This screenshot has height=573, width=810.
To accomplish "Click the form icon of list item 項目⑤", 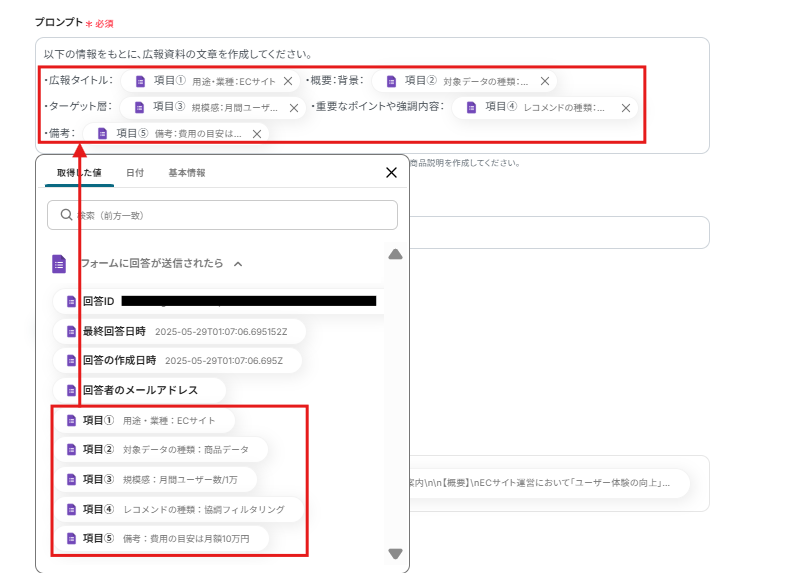I will point(71,538).
